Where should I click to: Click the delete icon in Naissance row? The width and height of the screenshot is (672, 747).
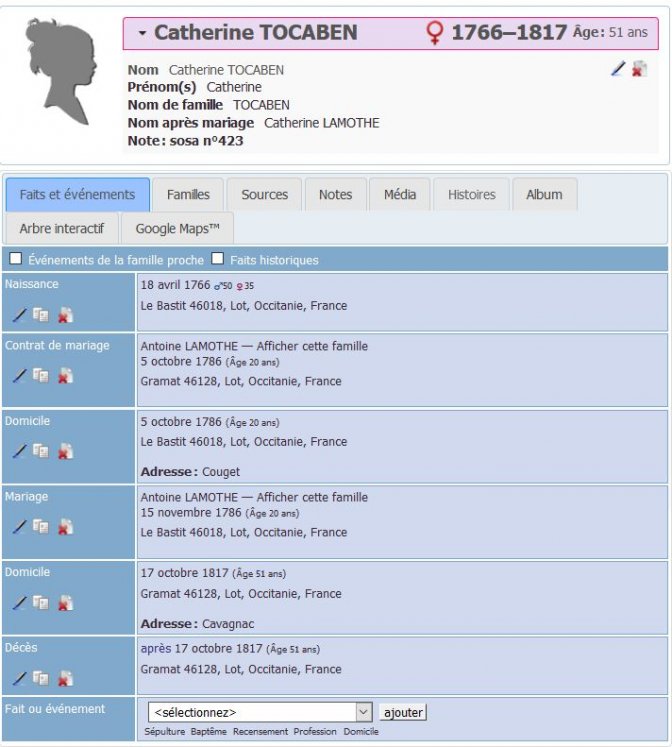[x=64, y=315]
